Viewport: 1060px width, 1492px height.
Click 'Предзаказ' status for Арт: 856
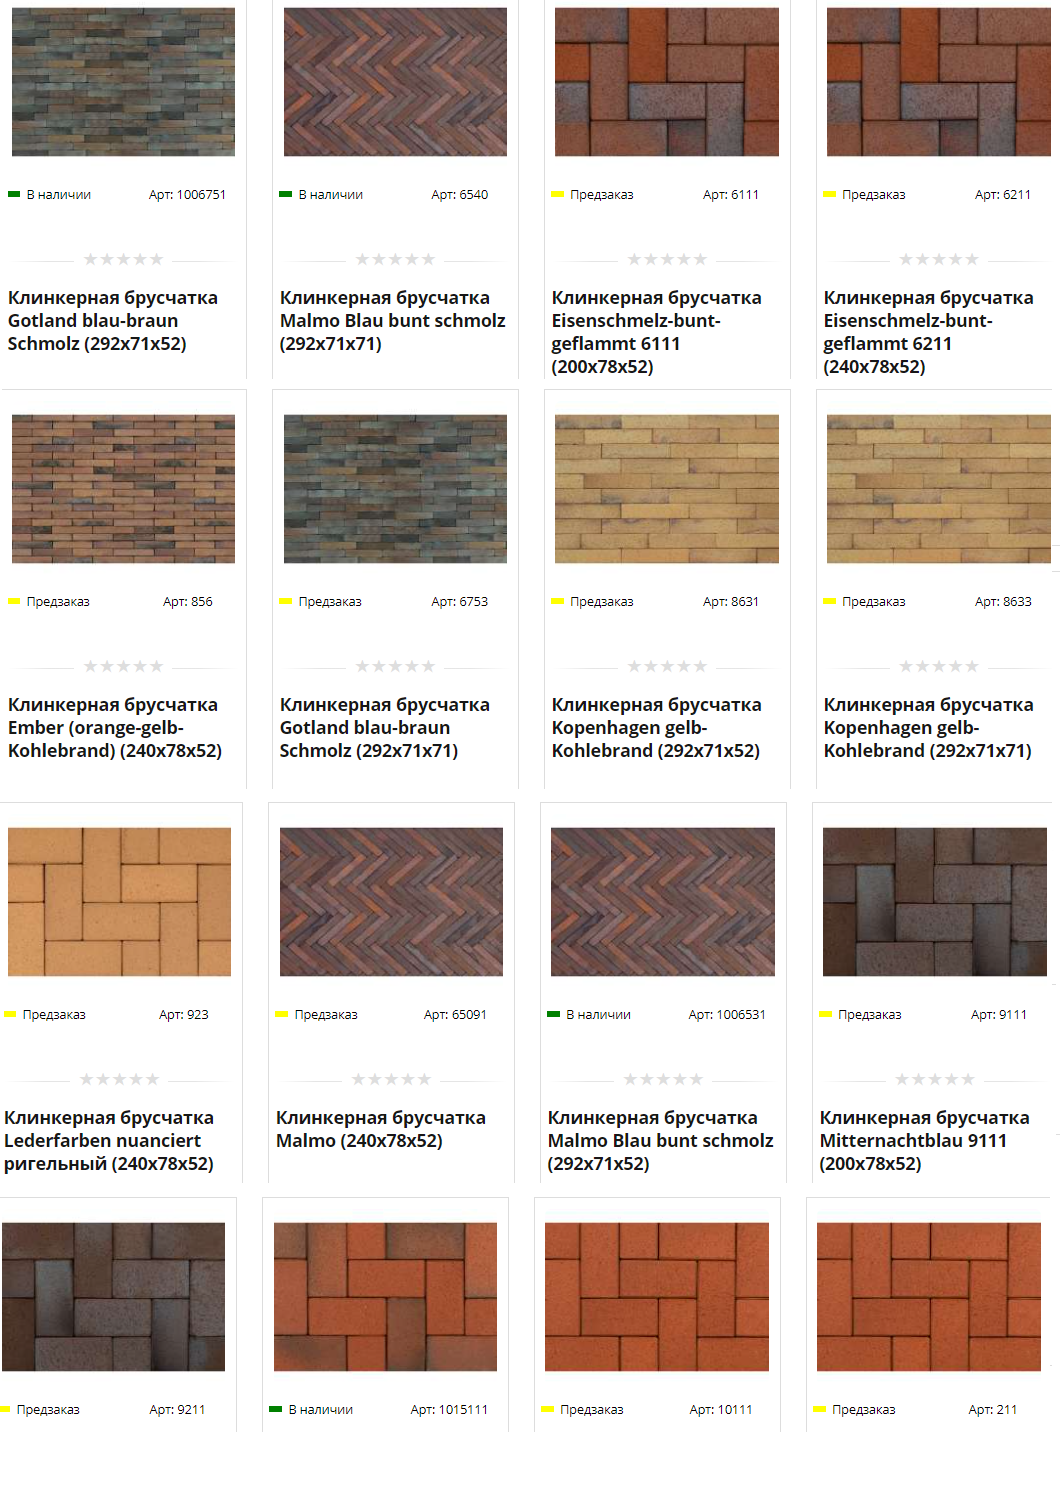point(50,602)
